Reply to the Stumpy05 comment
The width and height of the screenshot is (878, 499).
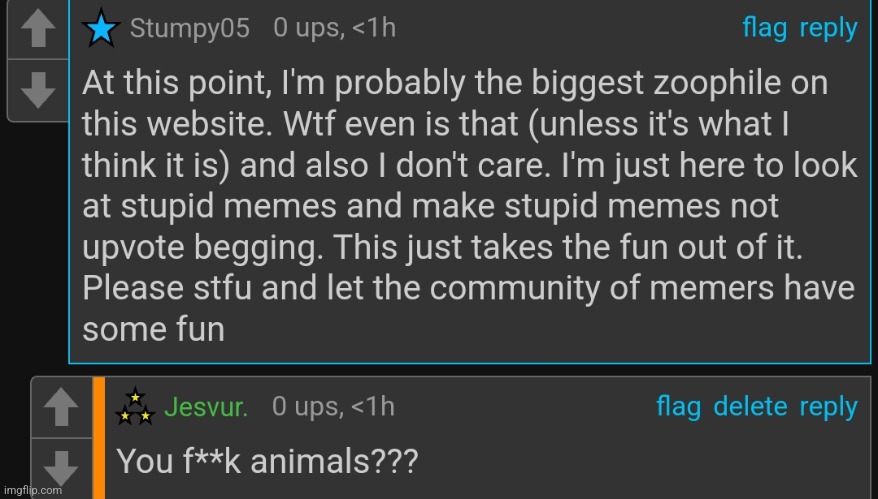(828, 28)
